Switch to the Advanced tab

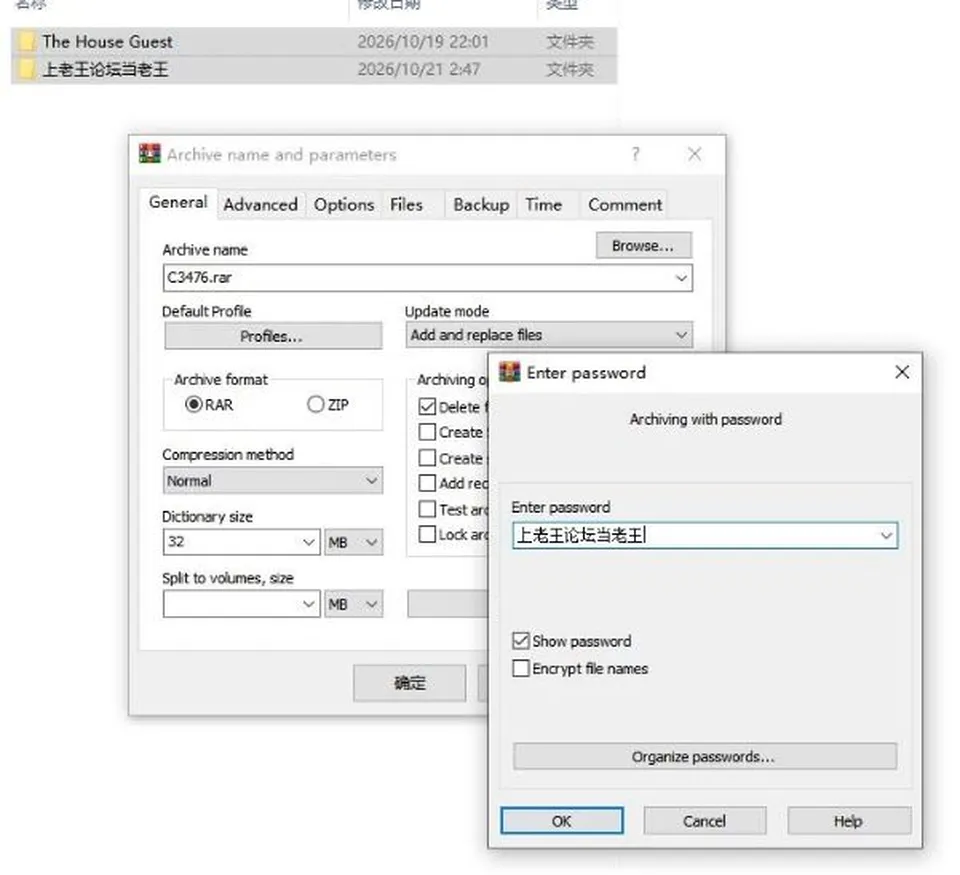[260, 204]
